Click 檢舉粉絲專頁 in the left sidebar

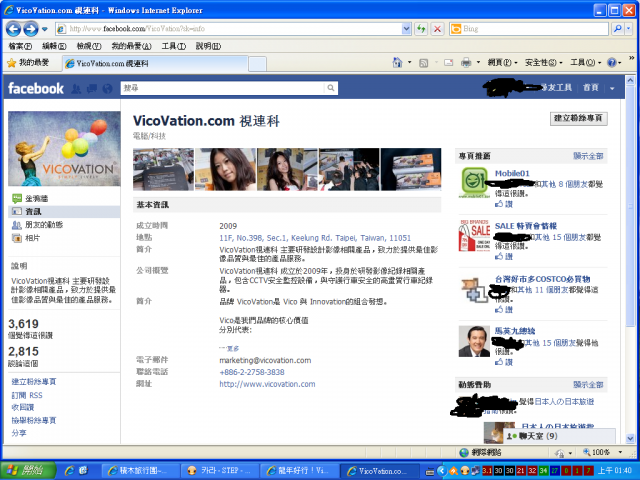pos(33,420)
